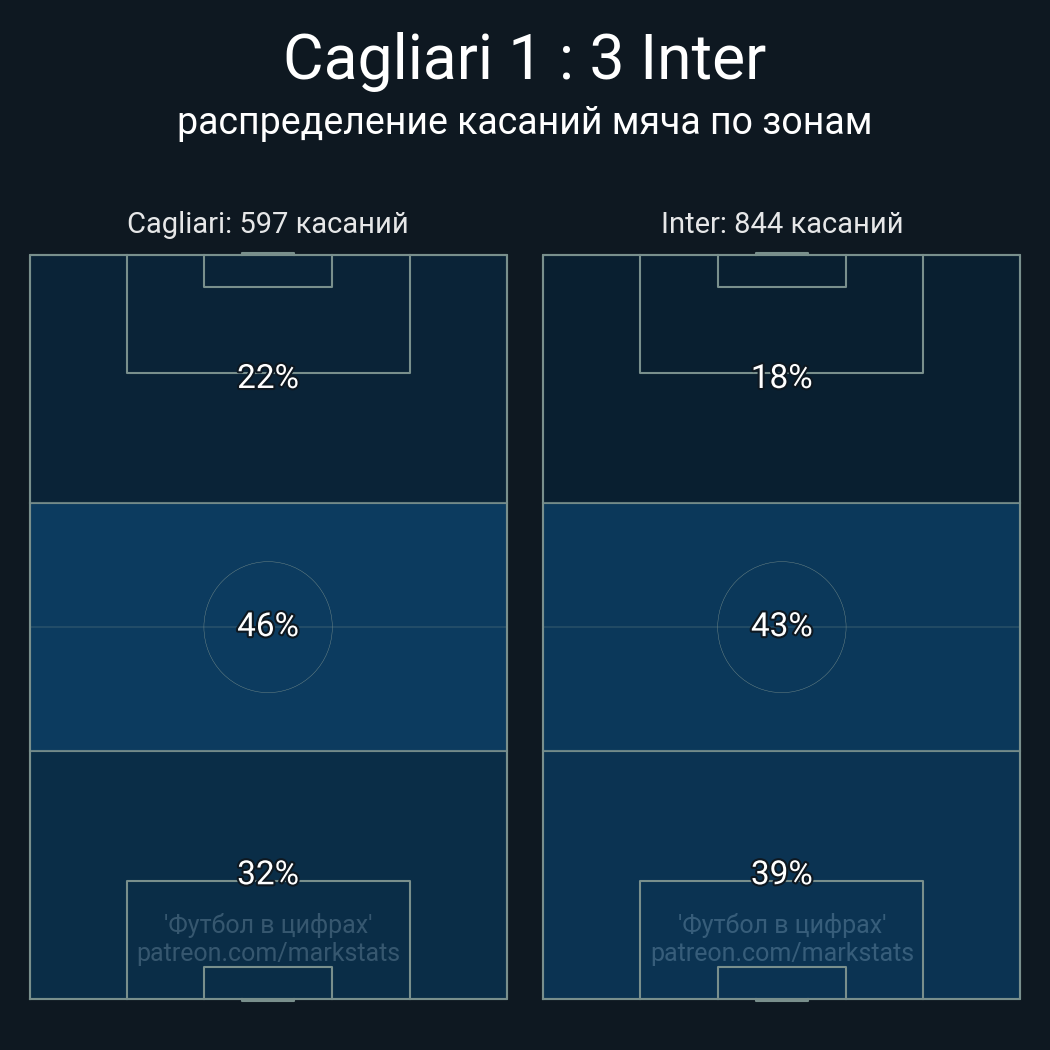The height and width of the screenshot is (1050, 1050).
Task: Select Inter's 18% attacking zone label
Action: coord(782,377)
